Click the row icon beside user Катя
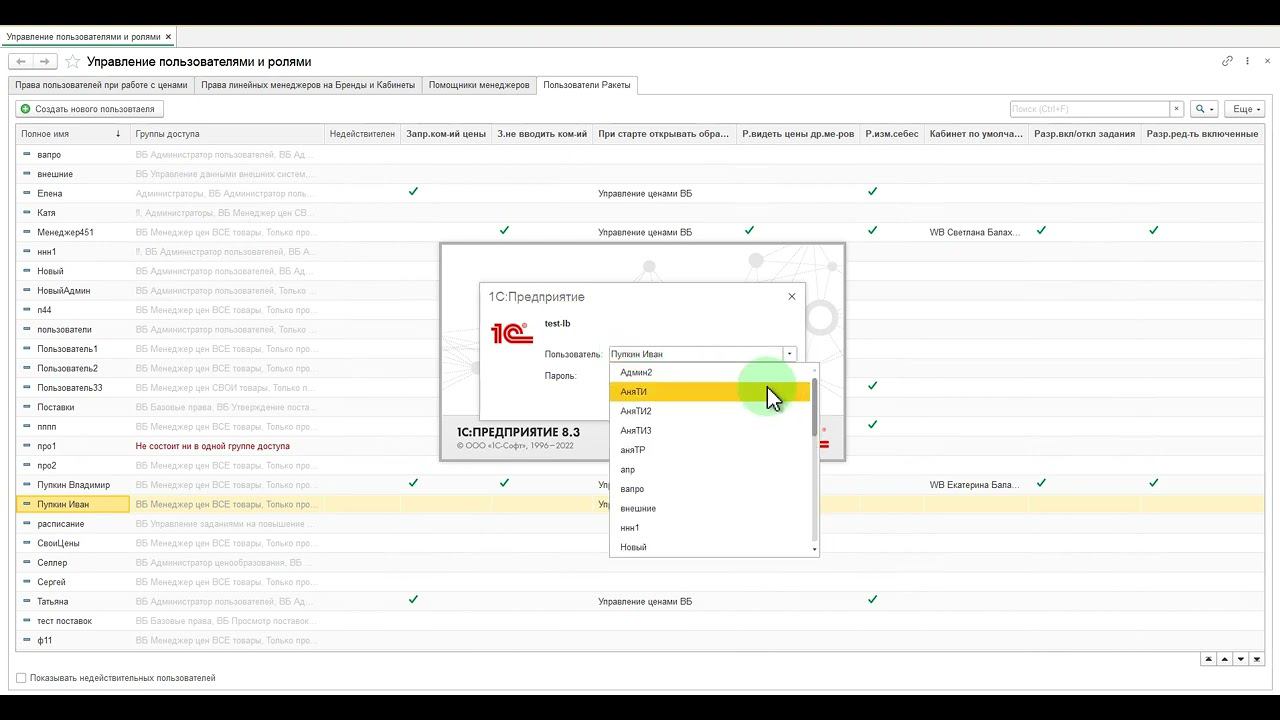The width and height of the screenshot is (1280, 720). click(x=27, y=213)
